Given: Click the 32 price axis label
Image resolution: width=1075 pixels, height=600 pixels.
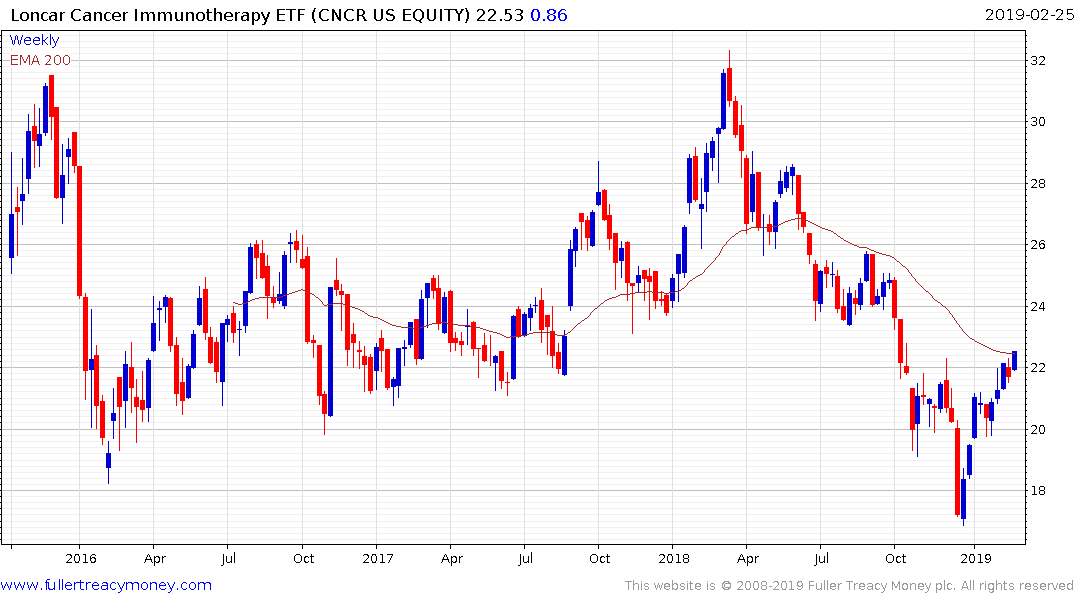Looking at the screenshot, I should click(x=1038, y=60).
